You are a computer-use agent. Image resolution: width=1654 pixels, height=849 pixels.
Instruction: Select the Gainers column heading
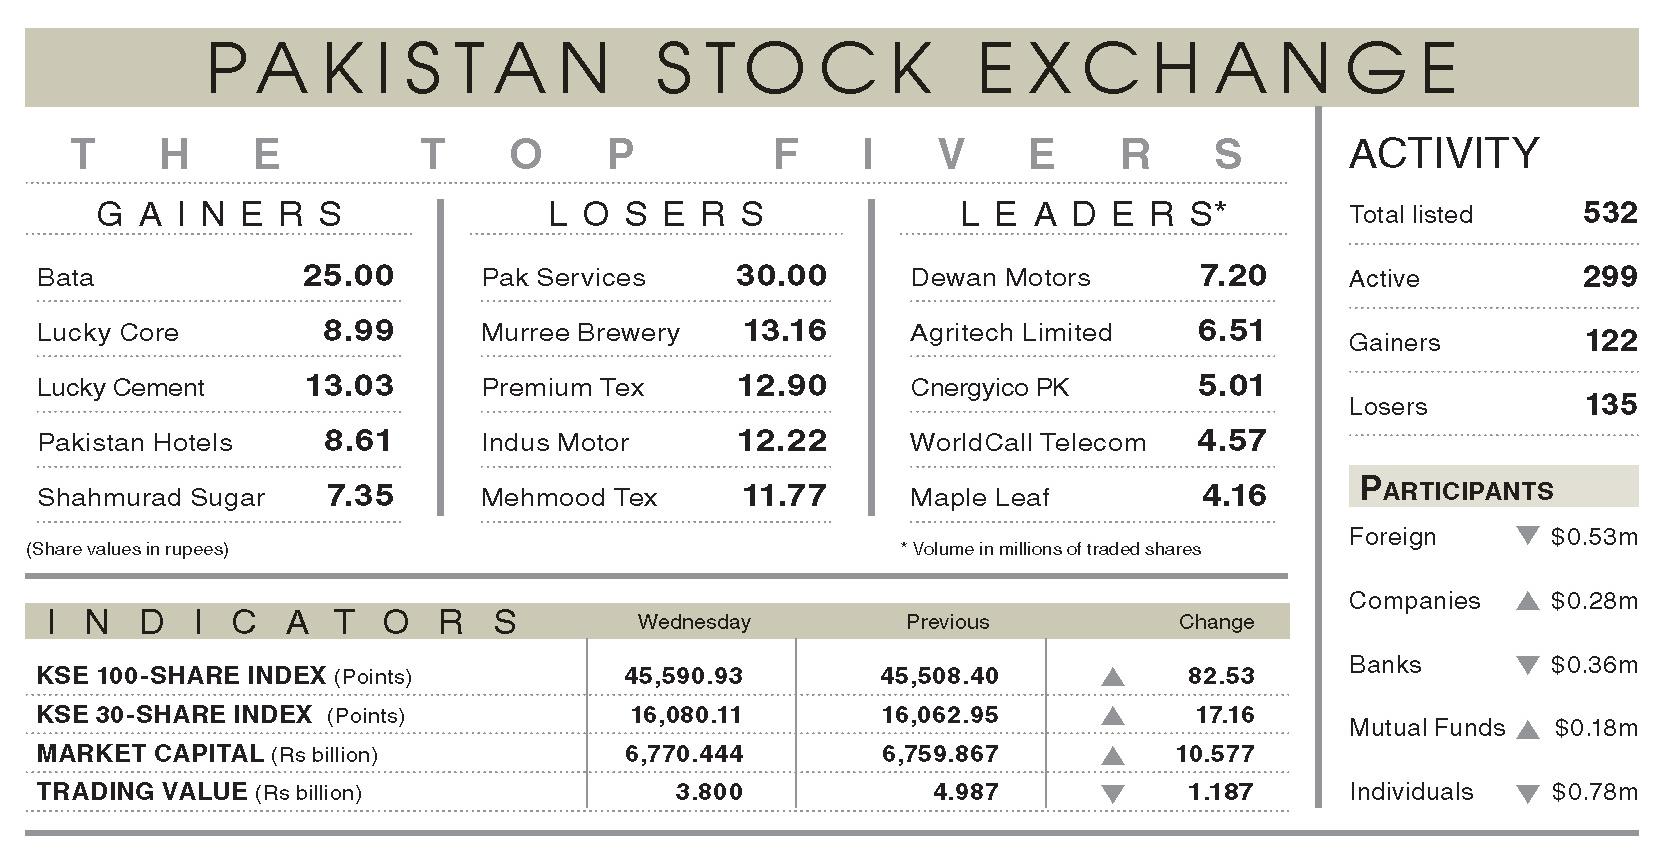220,214
